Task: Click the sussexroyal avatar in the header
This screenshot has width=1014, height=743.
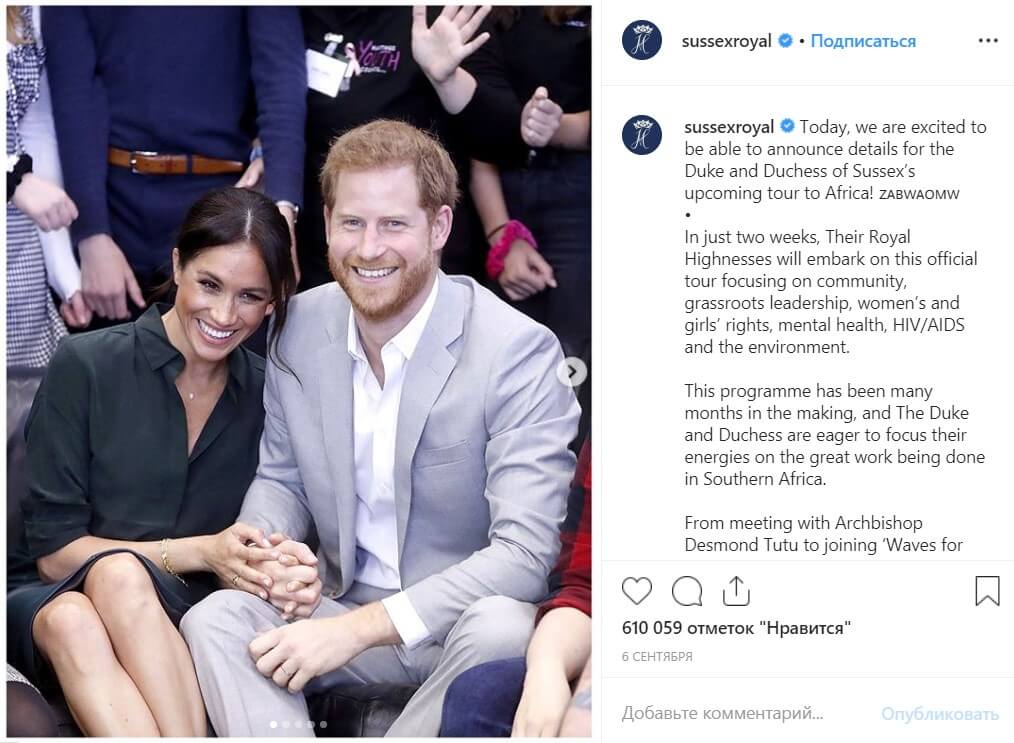Action: [x=642, y=40]
